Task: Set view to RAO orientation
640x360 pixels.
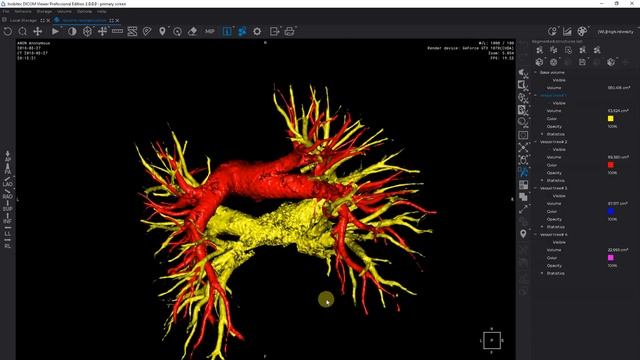Action: click(8, 193)
